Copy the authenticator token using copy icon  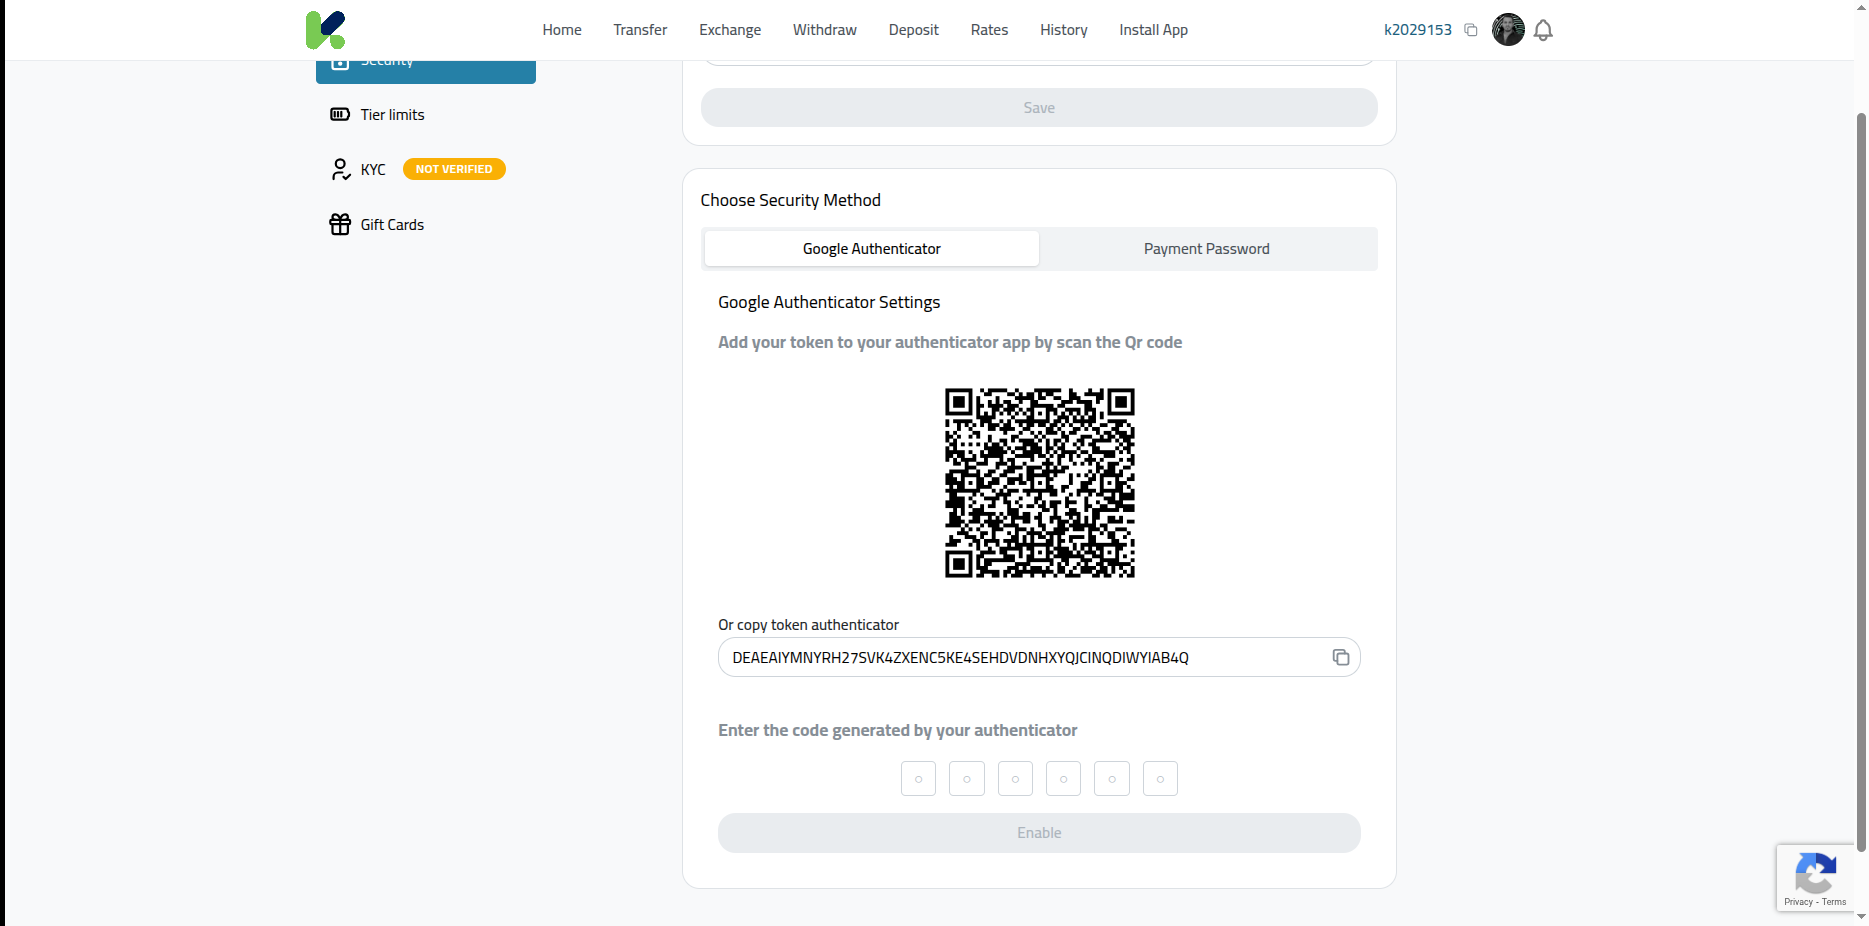coord(1341,657)
